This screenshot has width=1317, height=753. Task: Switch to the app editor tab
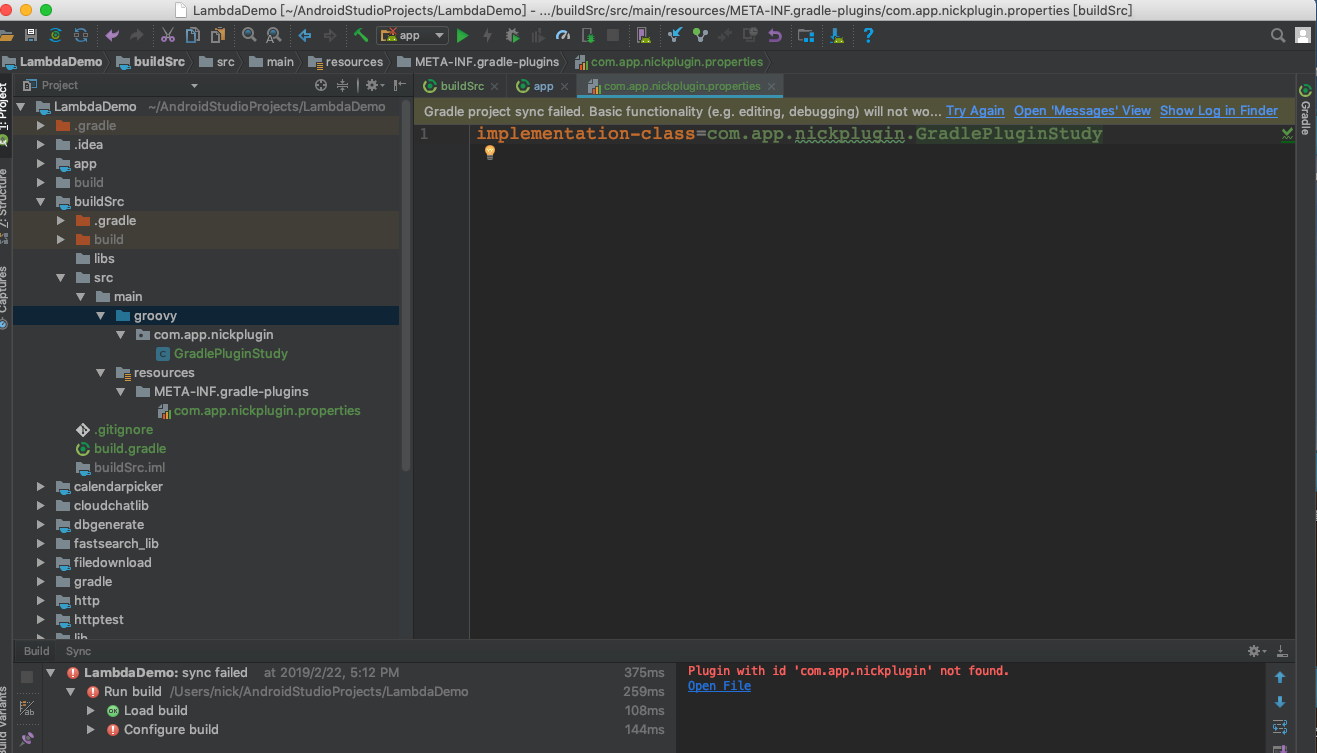click(x=543, y=86)
